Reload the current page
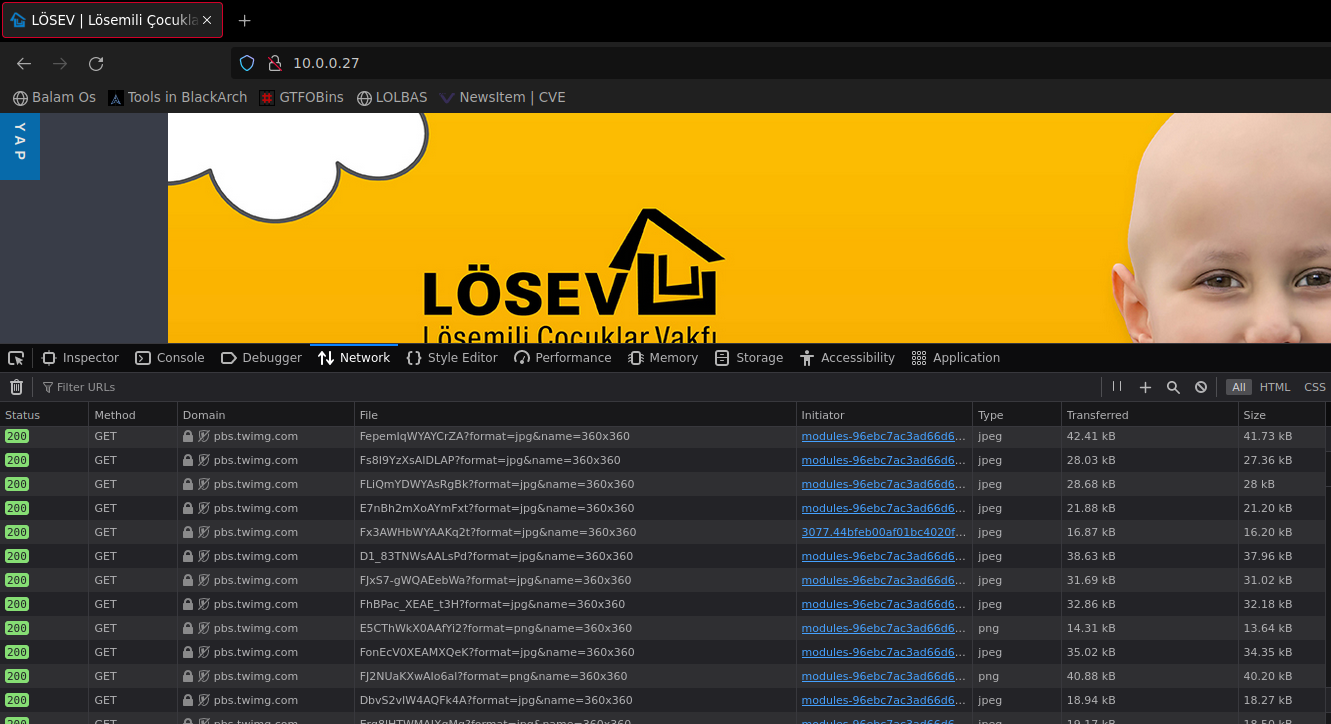 click(x=96, y=64)
